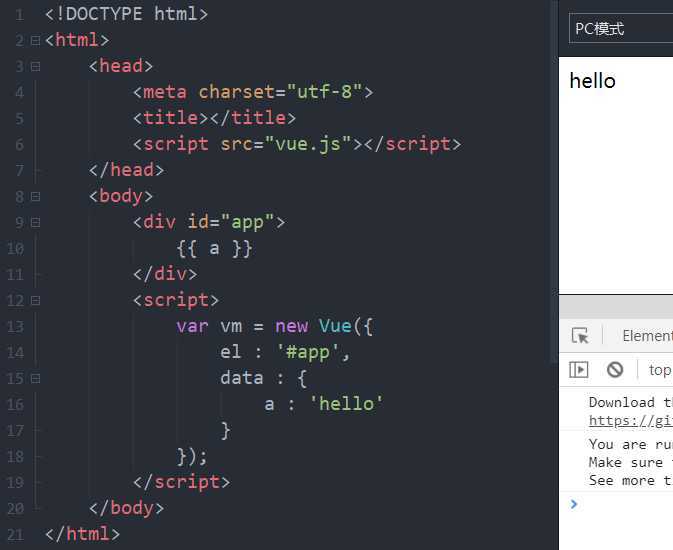Click the hello text in the preview
673x550 pixels.
click(x=592, y=81)
